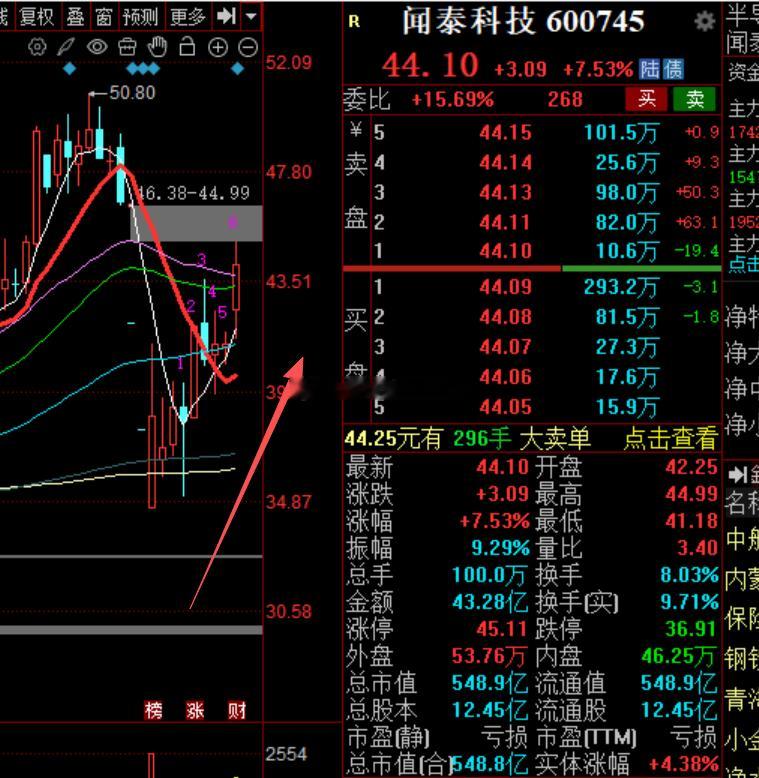Screen dimensions: 759x778
Task: Click the 跌停 price 36.91
Action: tap(691, 629)
